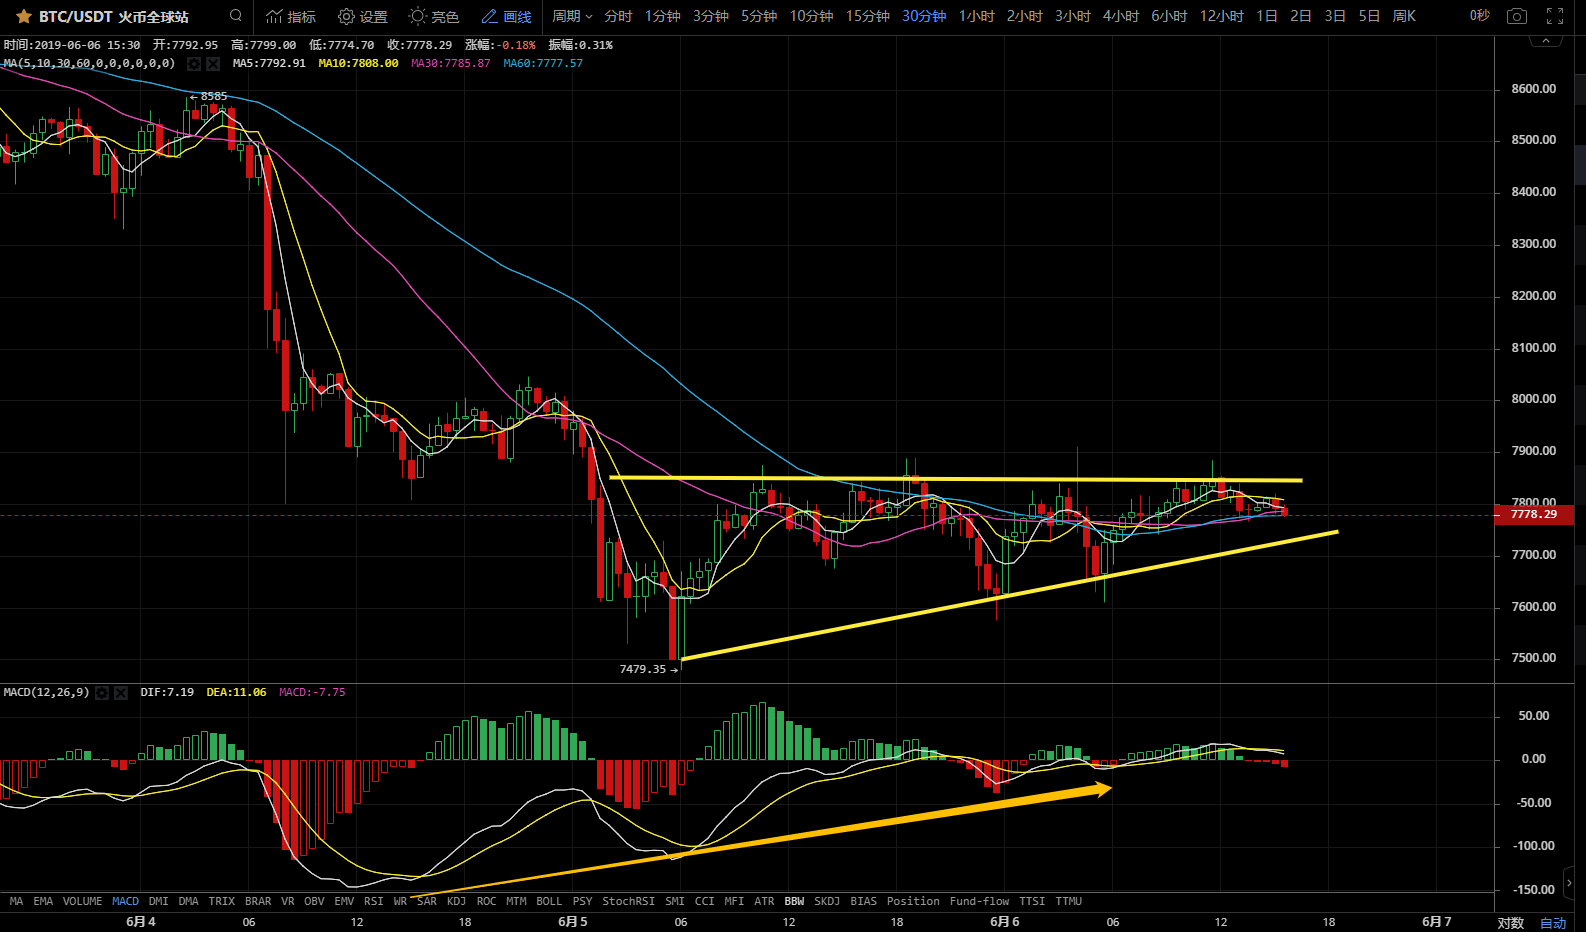
Task: Open MACD indicator settings gear
Action: coord(102,692)
